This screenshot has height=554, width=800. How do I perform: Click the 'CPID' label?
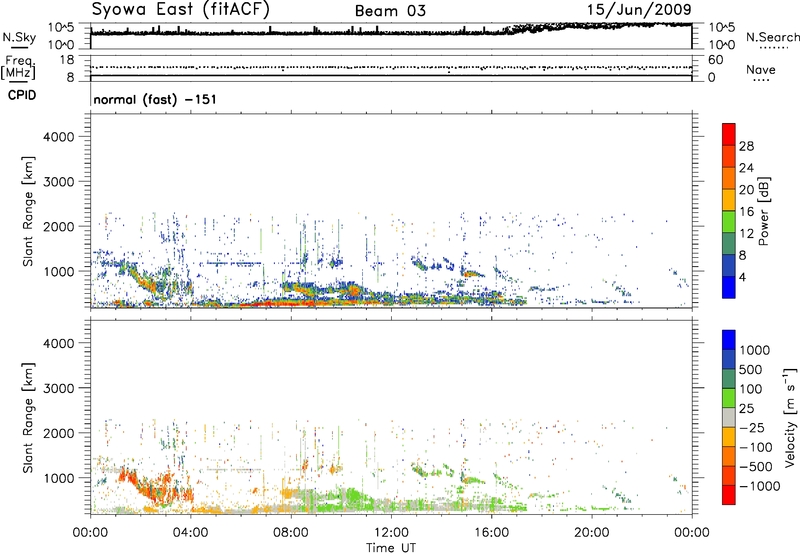point(22,95)
